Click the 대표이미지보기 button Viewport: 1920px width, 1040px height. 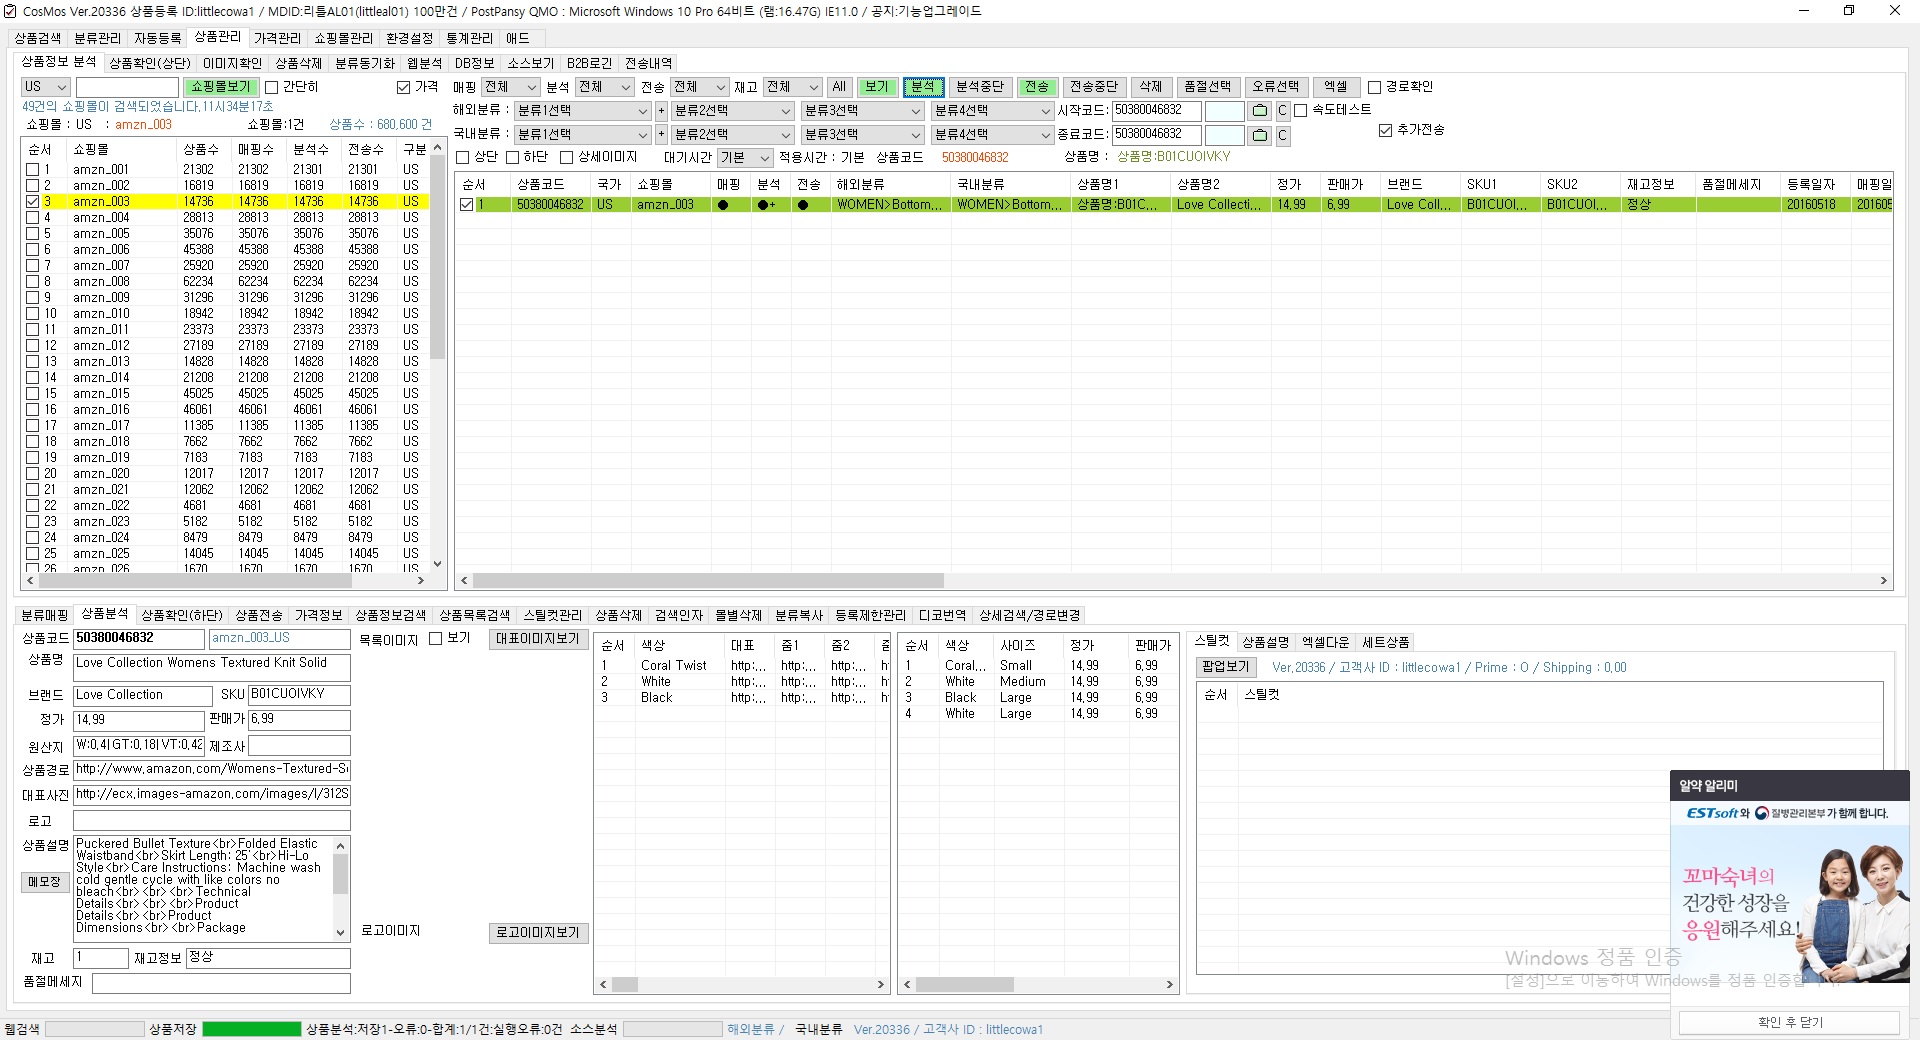538,639
